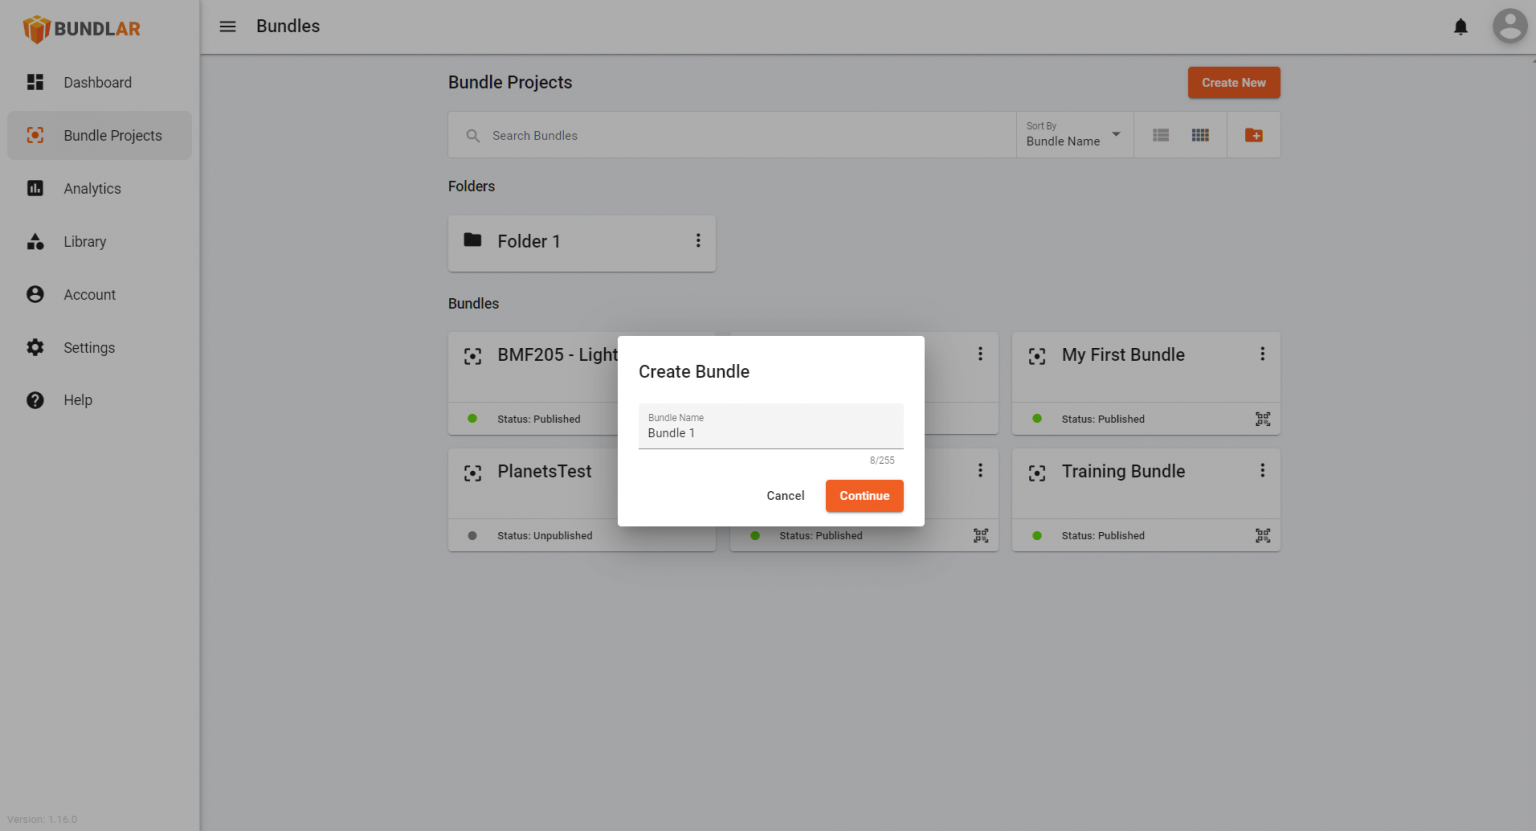The image size is (1536, 831).
Task: Expand the Sort By Bundle Name dropdown
Action: point(1074,135)
